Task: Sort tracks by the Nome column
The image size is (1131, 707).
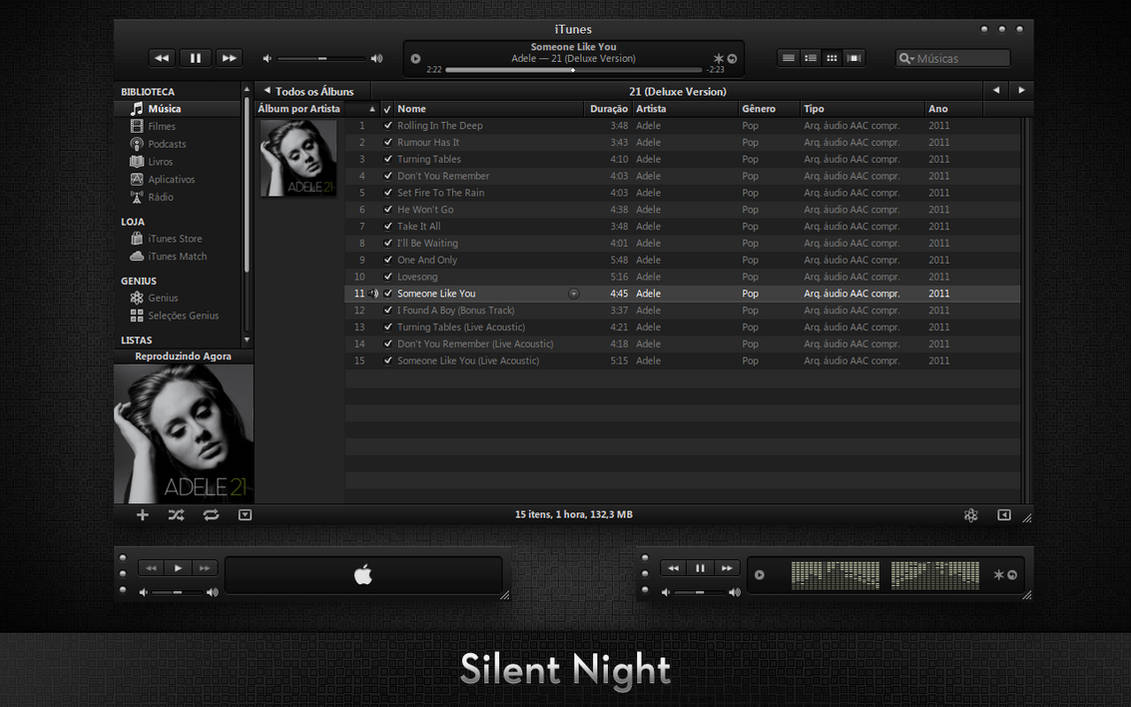Action: pos(488,109)
